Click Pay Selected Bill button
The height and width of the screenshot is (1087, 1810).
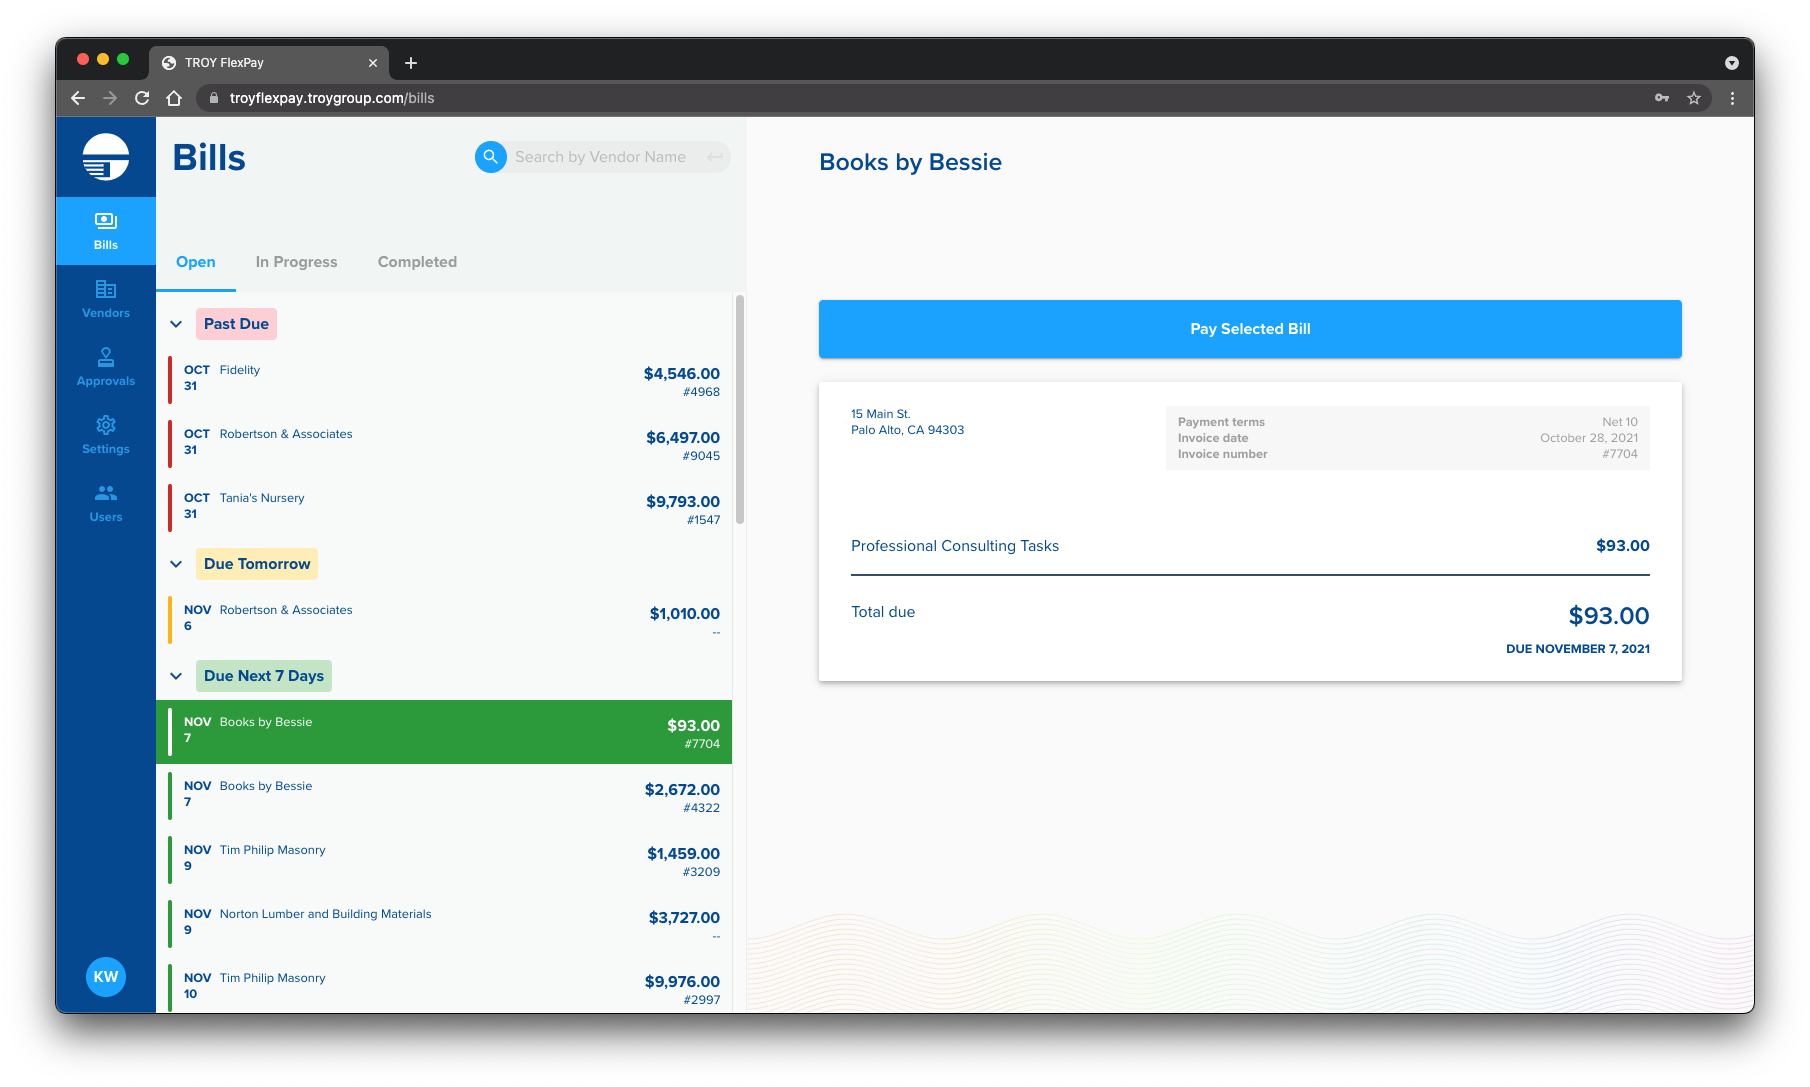(1250, 329)
